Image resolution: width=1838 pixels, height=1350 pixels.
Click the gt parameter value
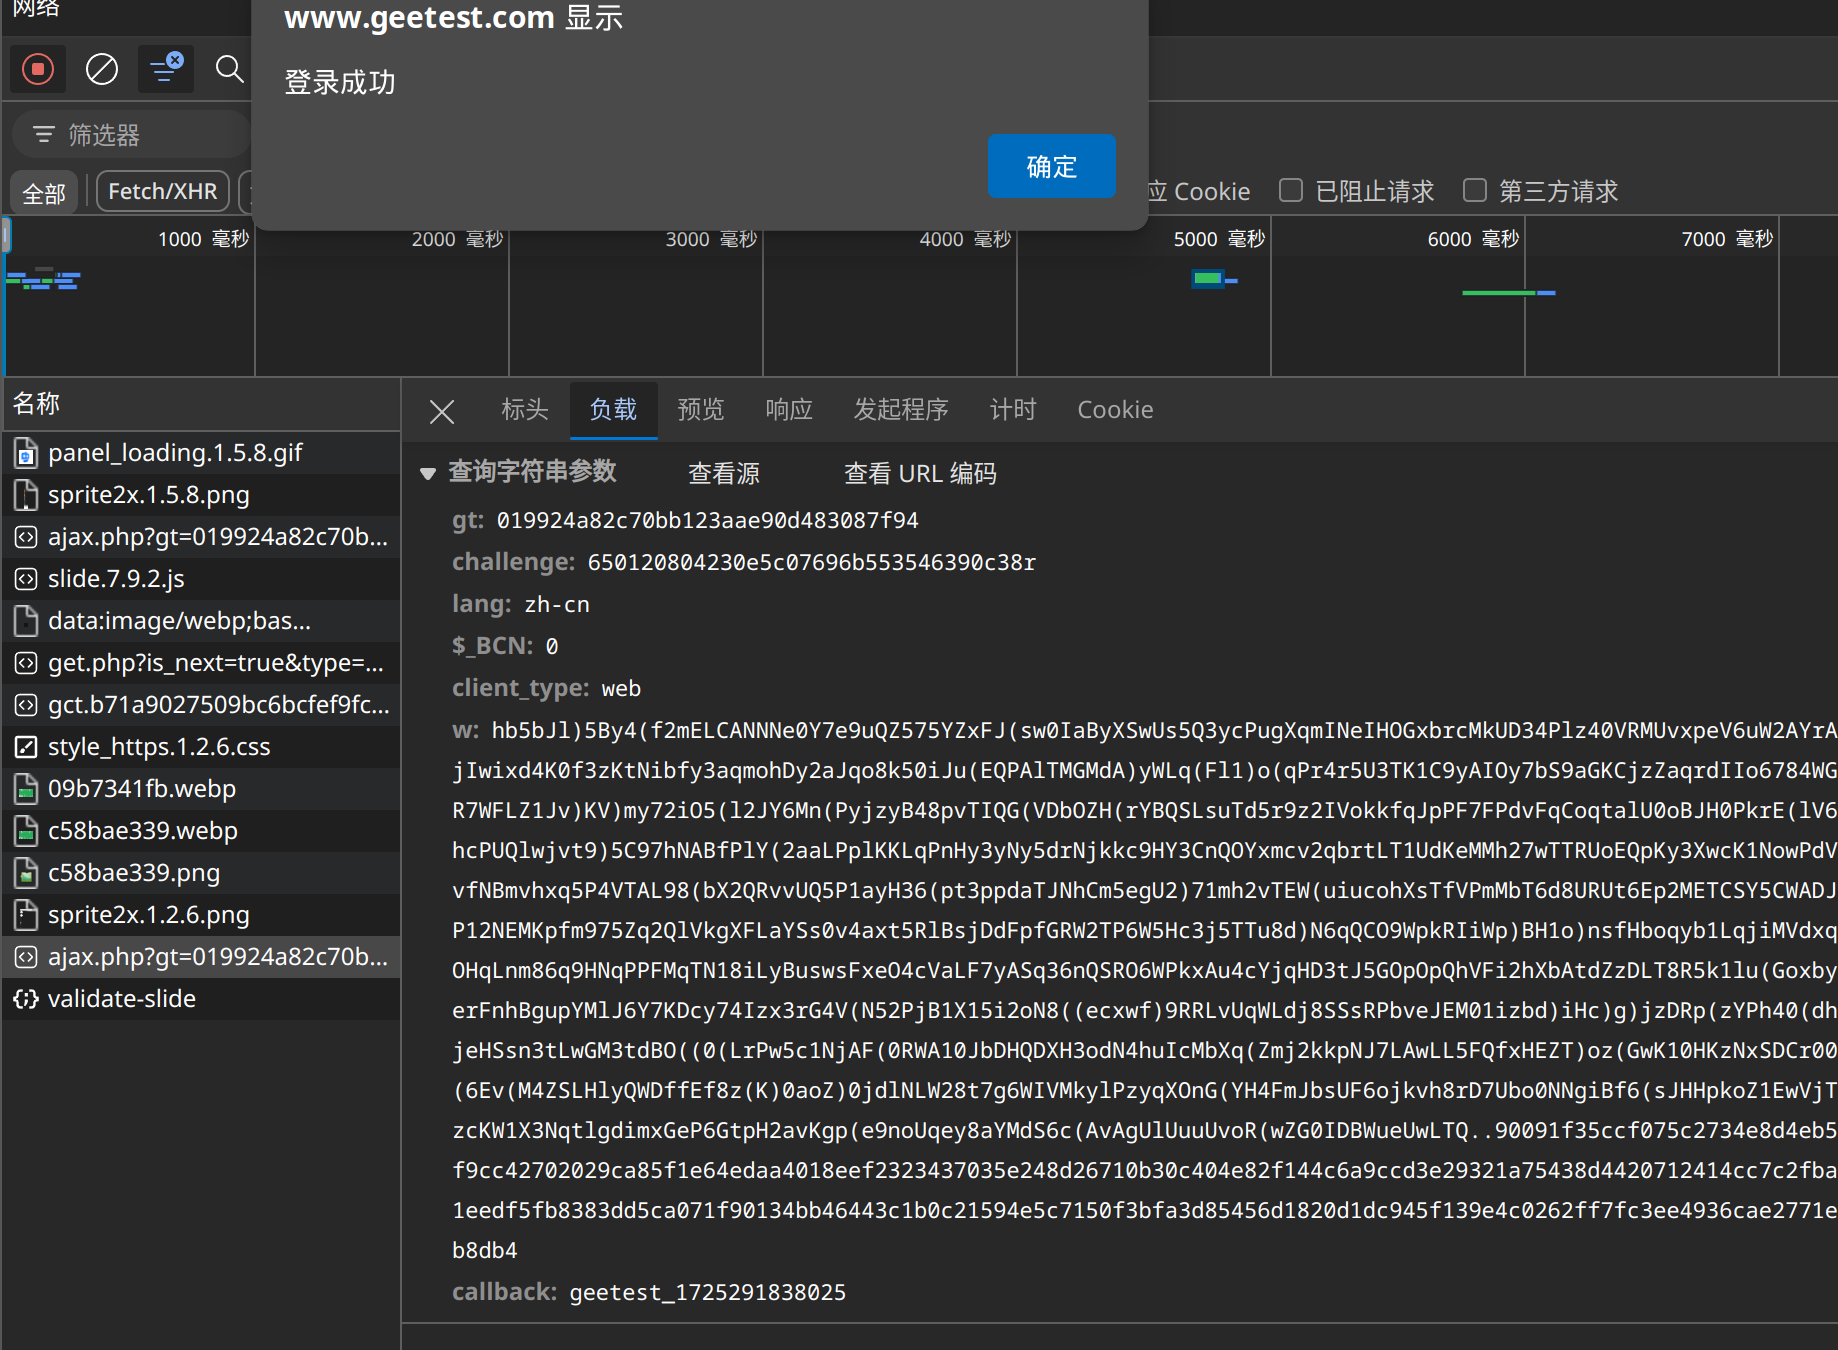point(707,521)
